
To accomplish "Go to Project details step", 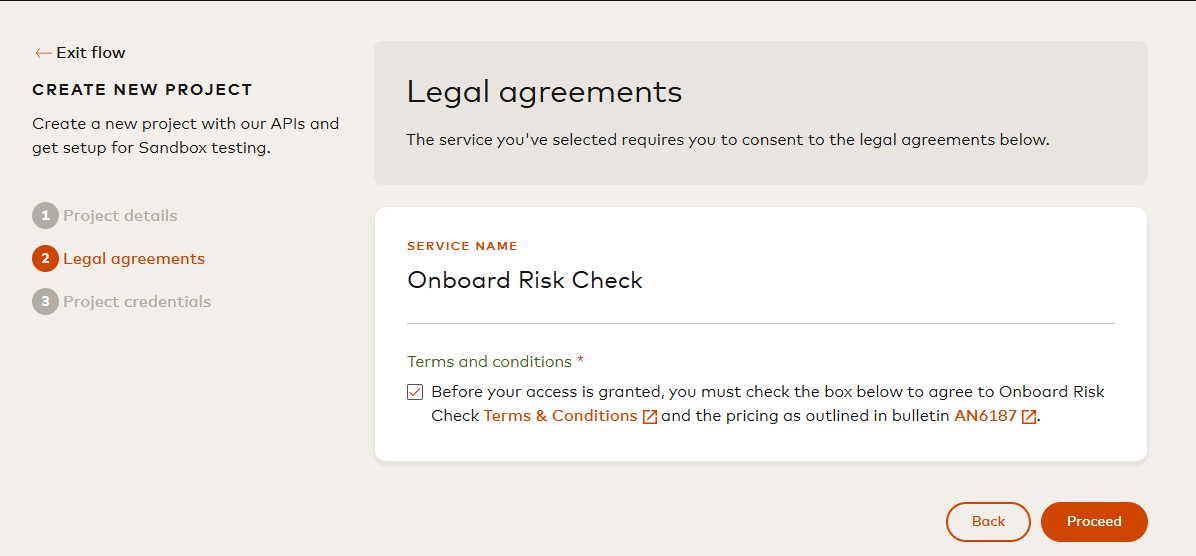I will [x=121, y=216].
